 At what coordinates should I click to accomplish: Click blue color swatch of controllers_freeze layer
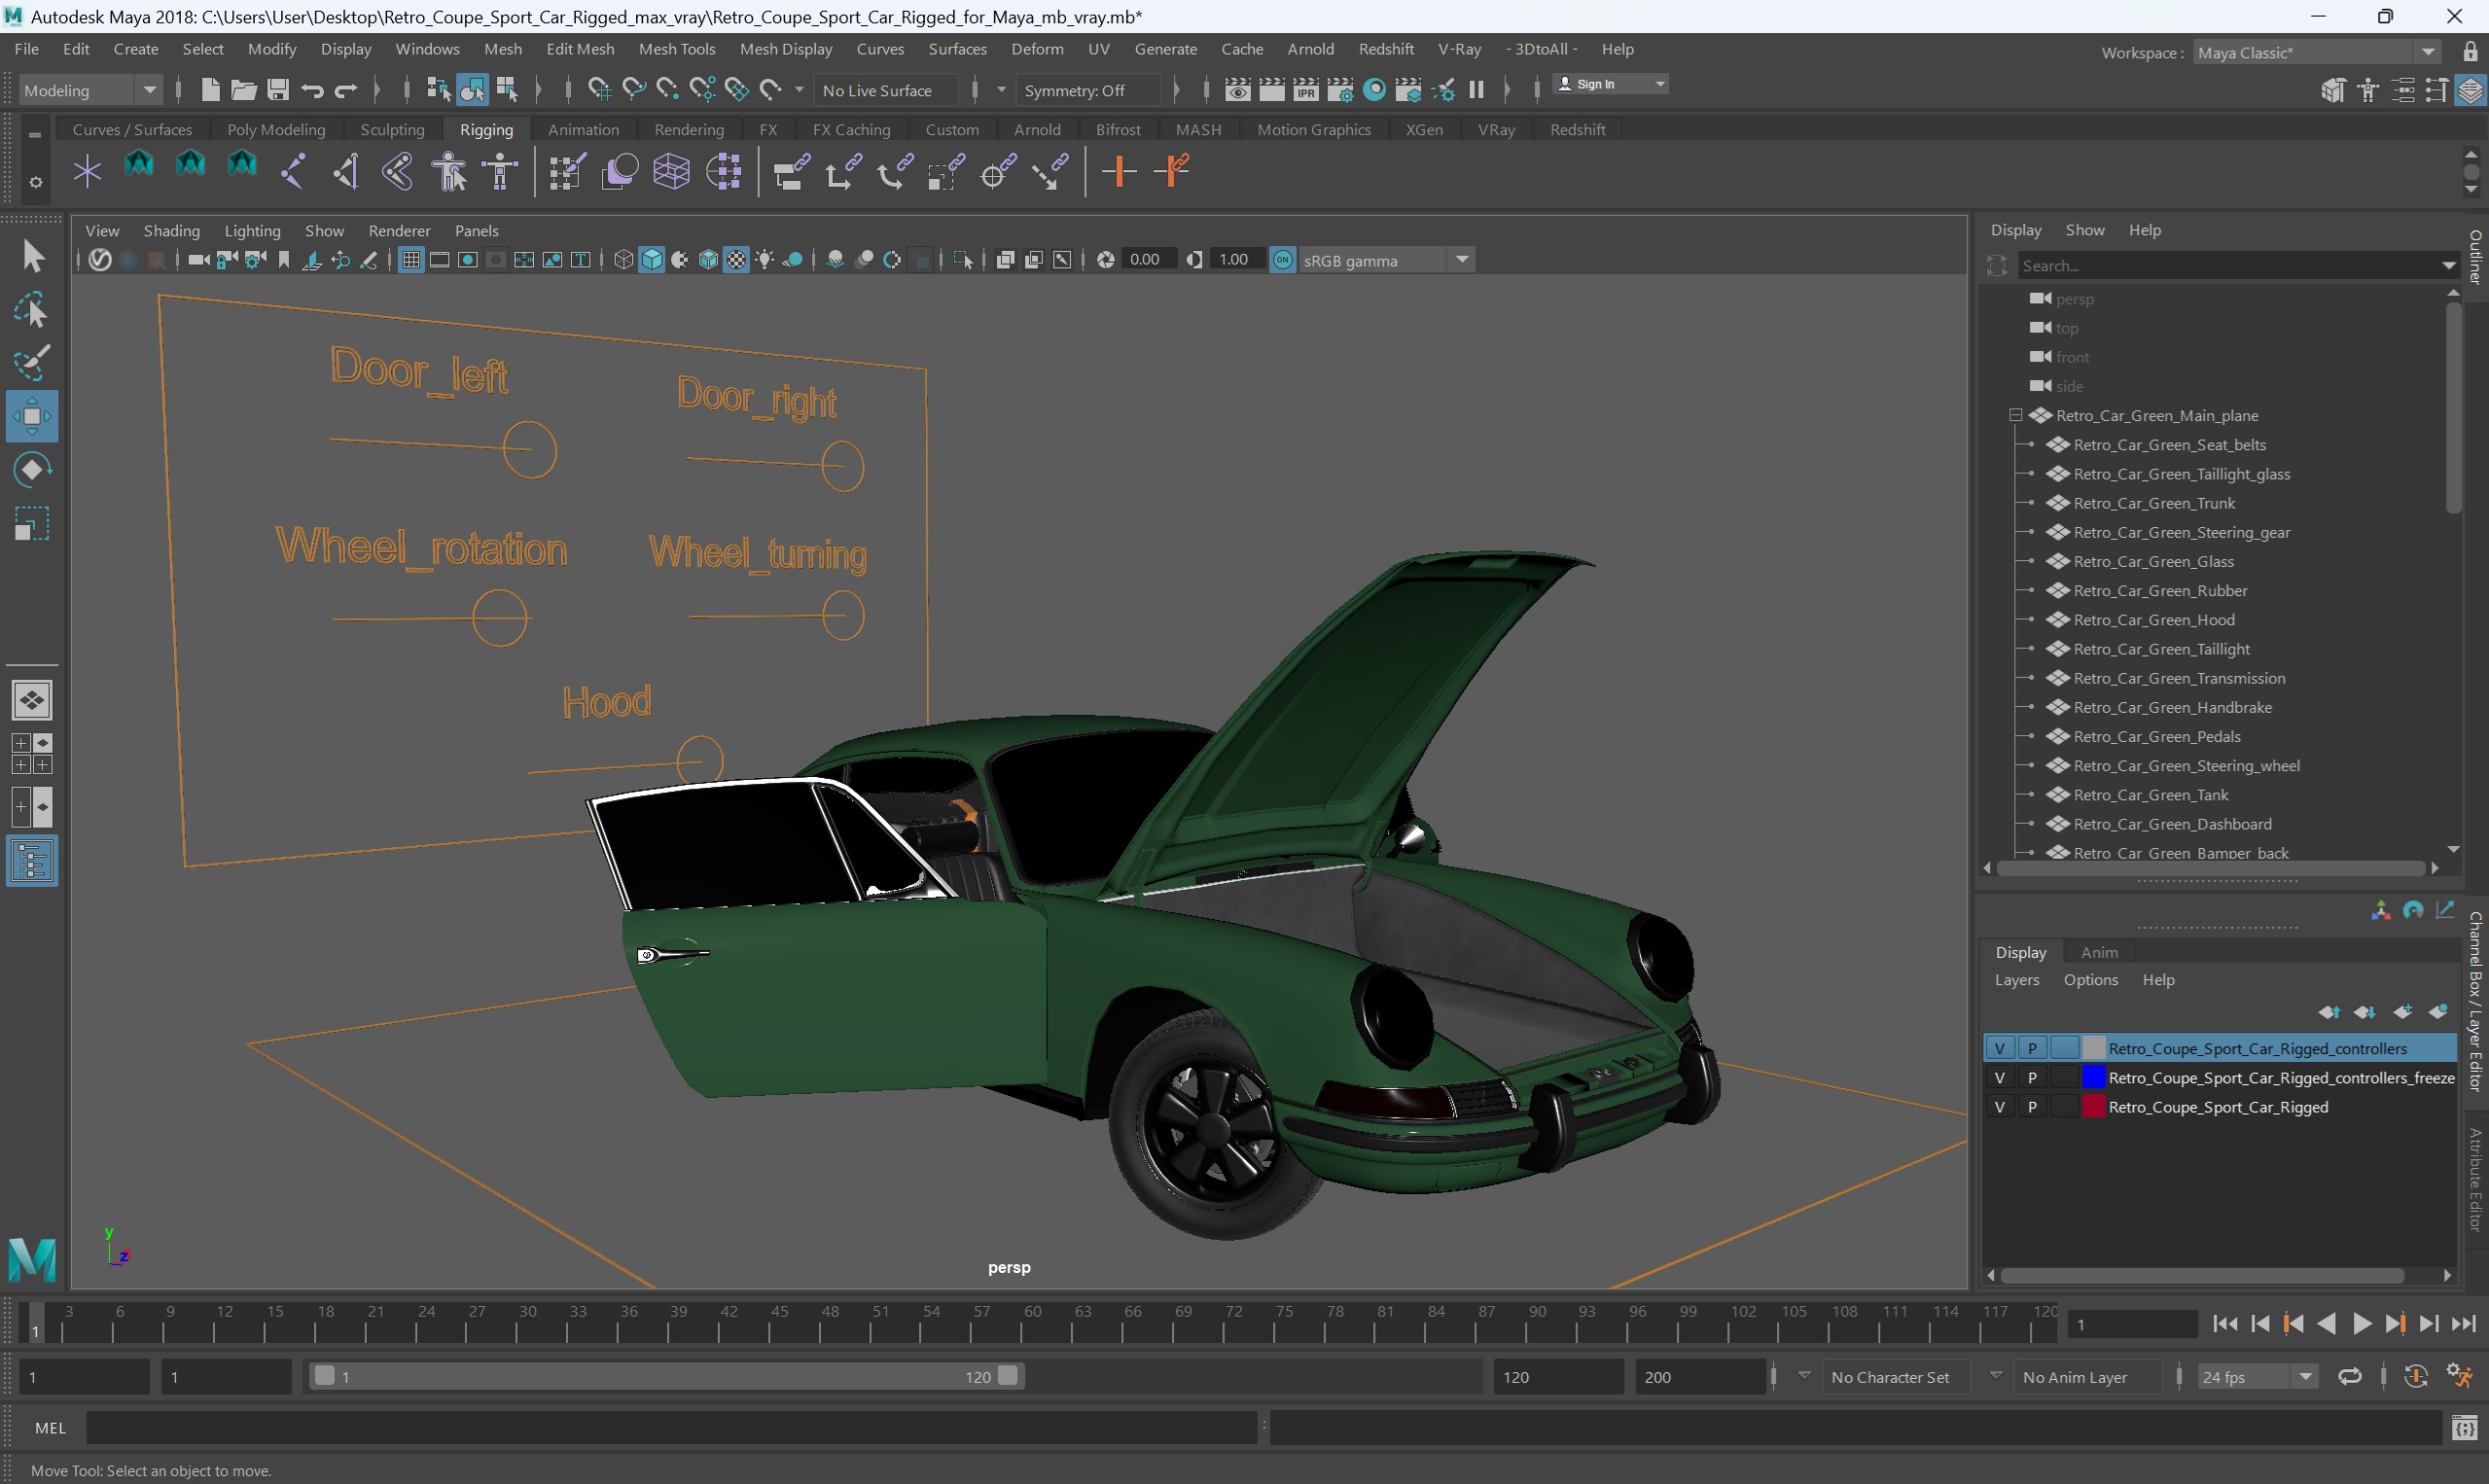(2093, 1077)
